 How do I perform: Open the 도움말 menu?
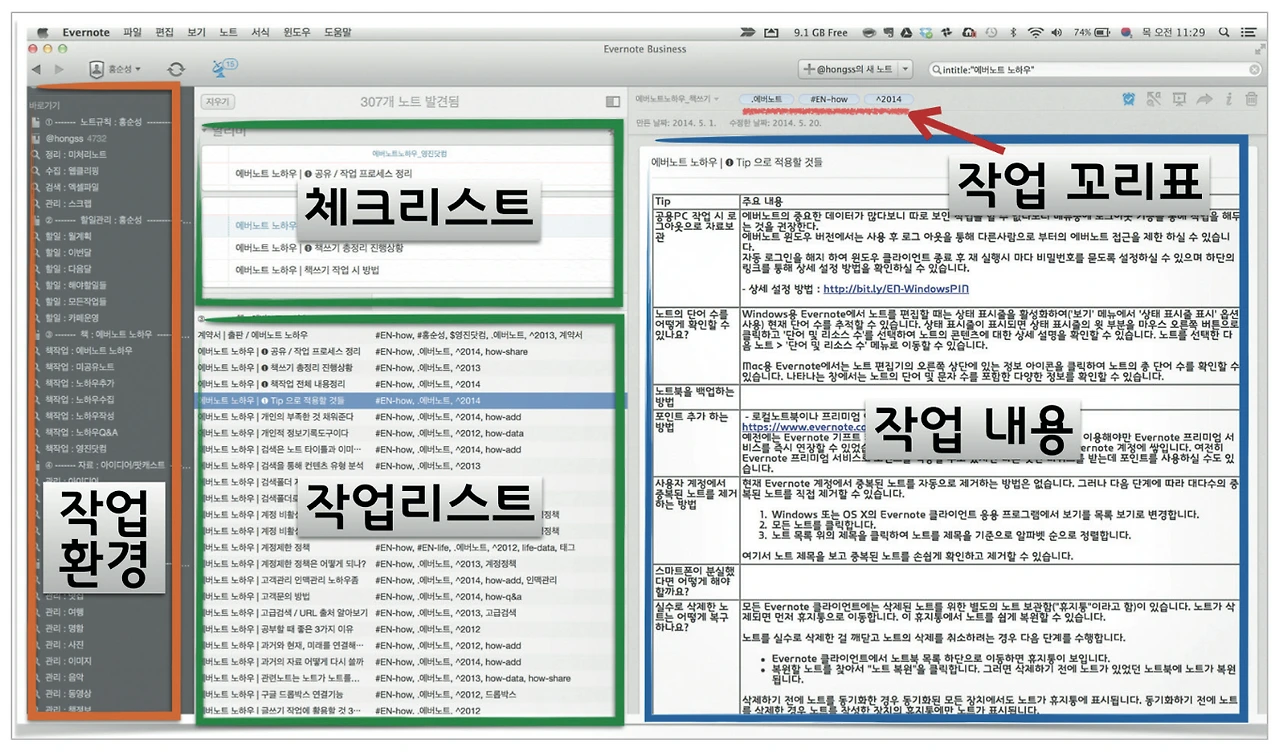(338, 32)
